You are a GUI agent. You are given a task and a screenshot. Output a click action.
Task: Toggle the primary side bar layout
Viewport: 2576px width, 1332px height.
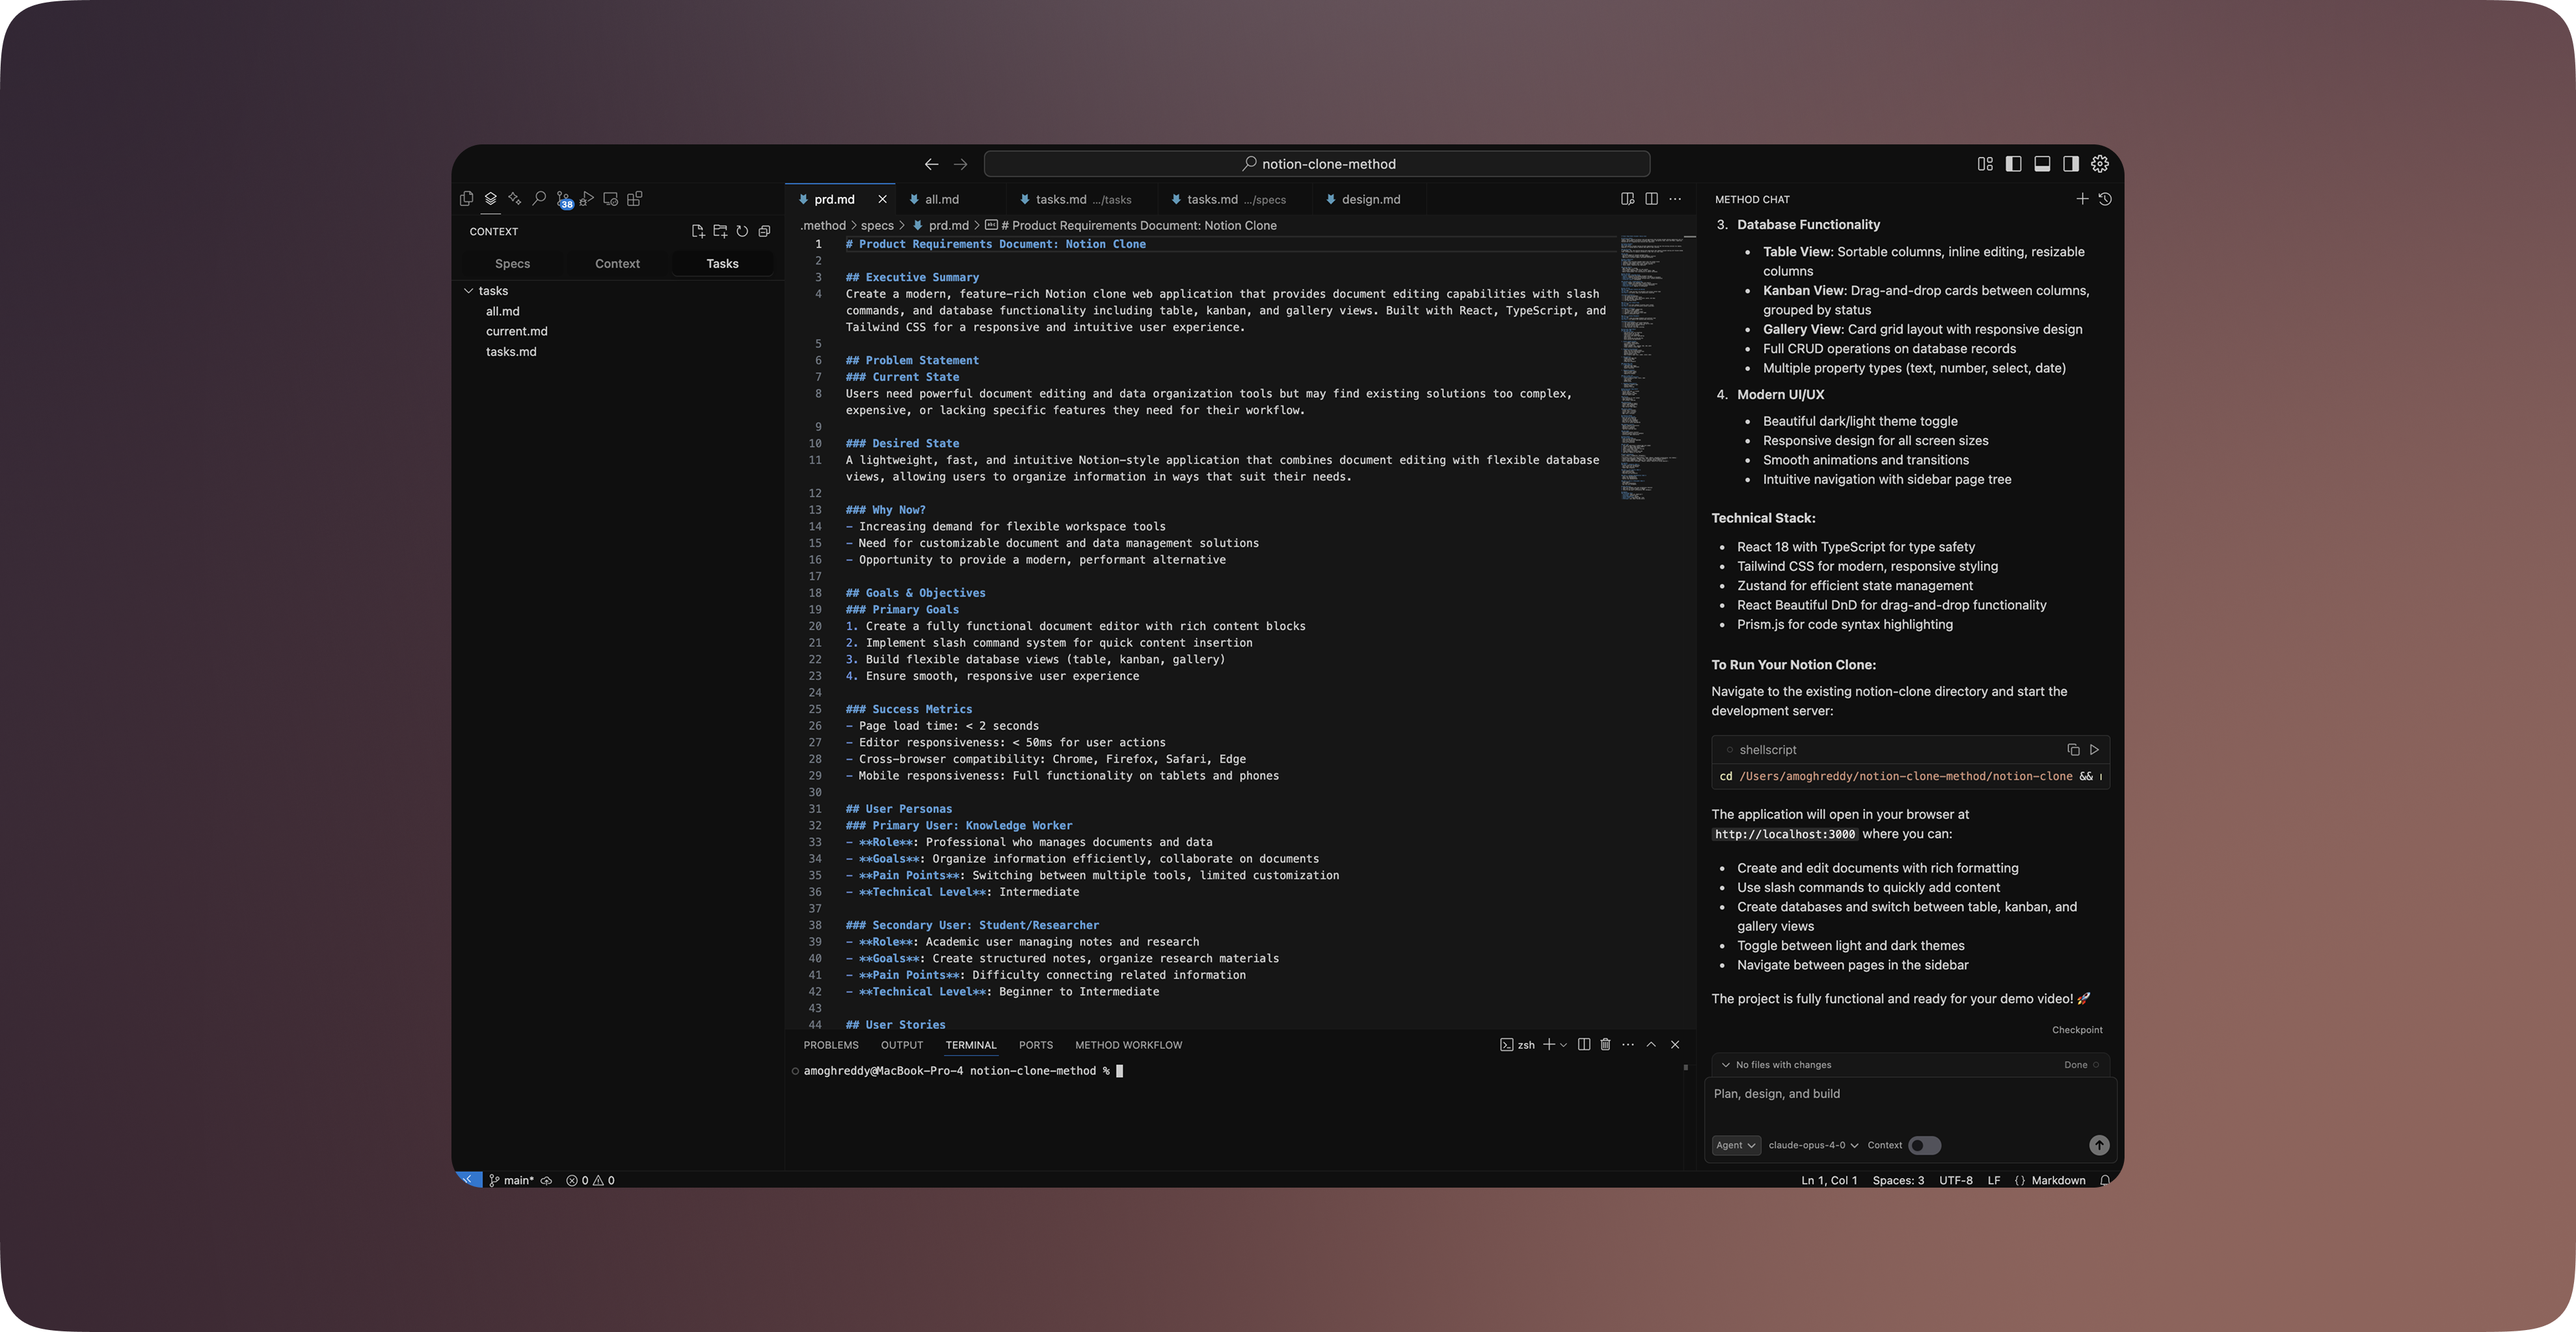click(2013, 164)
